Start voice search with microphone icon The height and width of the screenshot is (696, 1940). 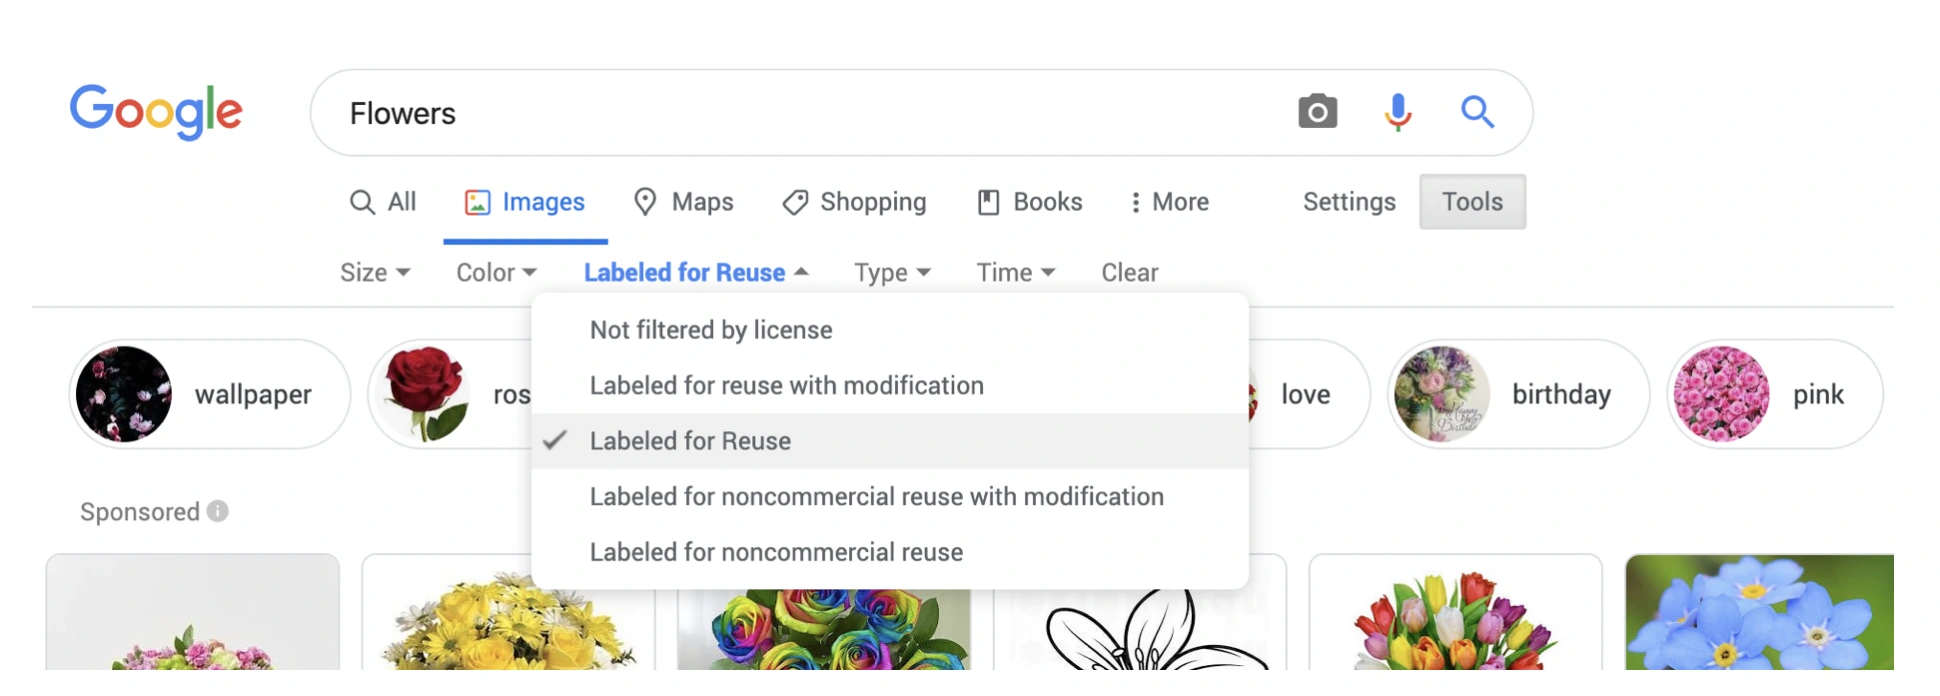tap(1398, 112)
